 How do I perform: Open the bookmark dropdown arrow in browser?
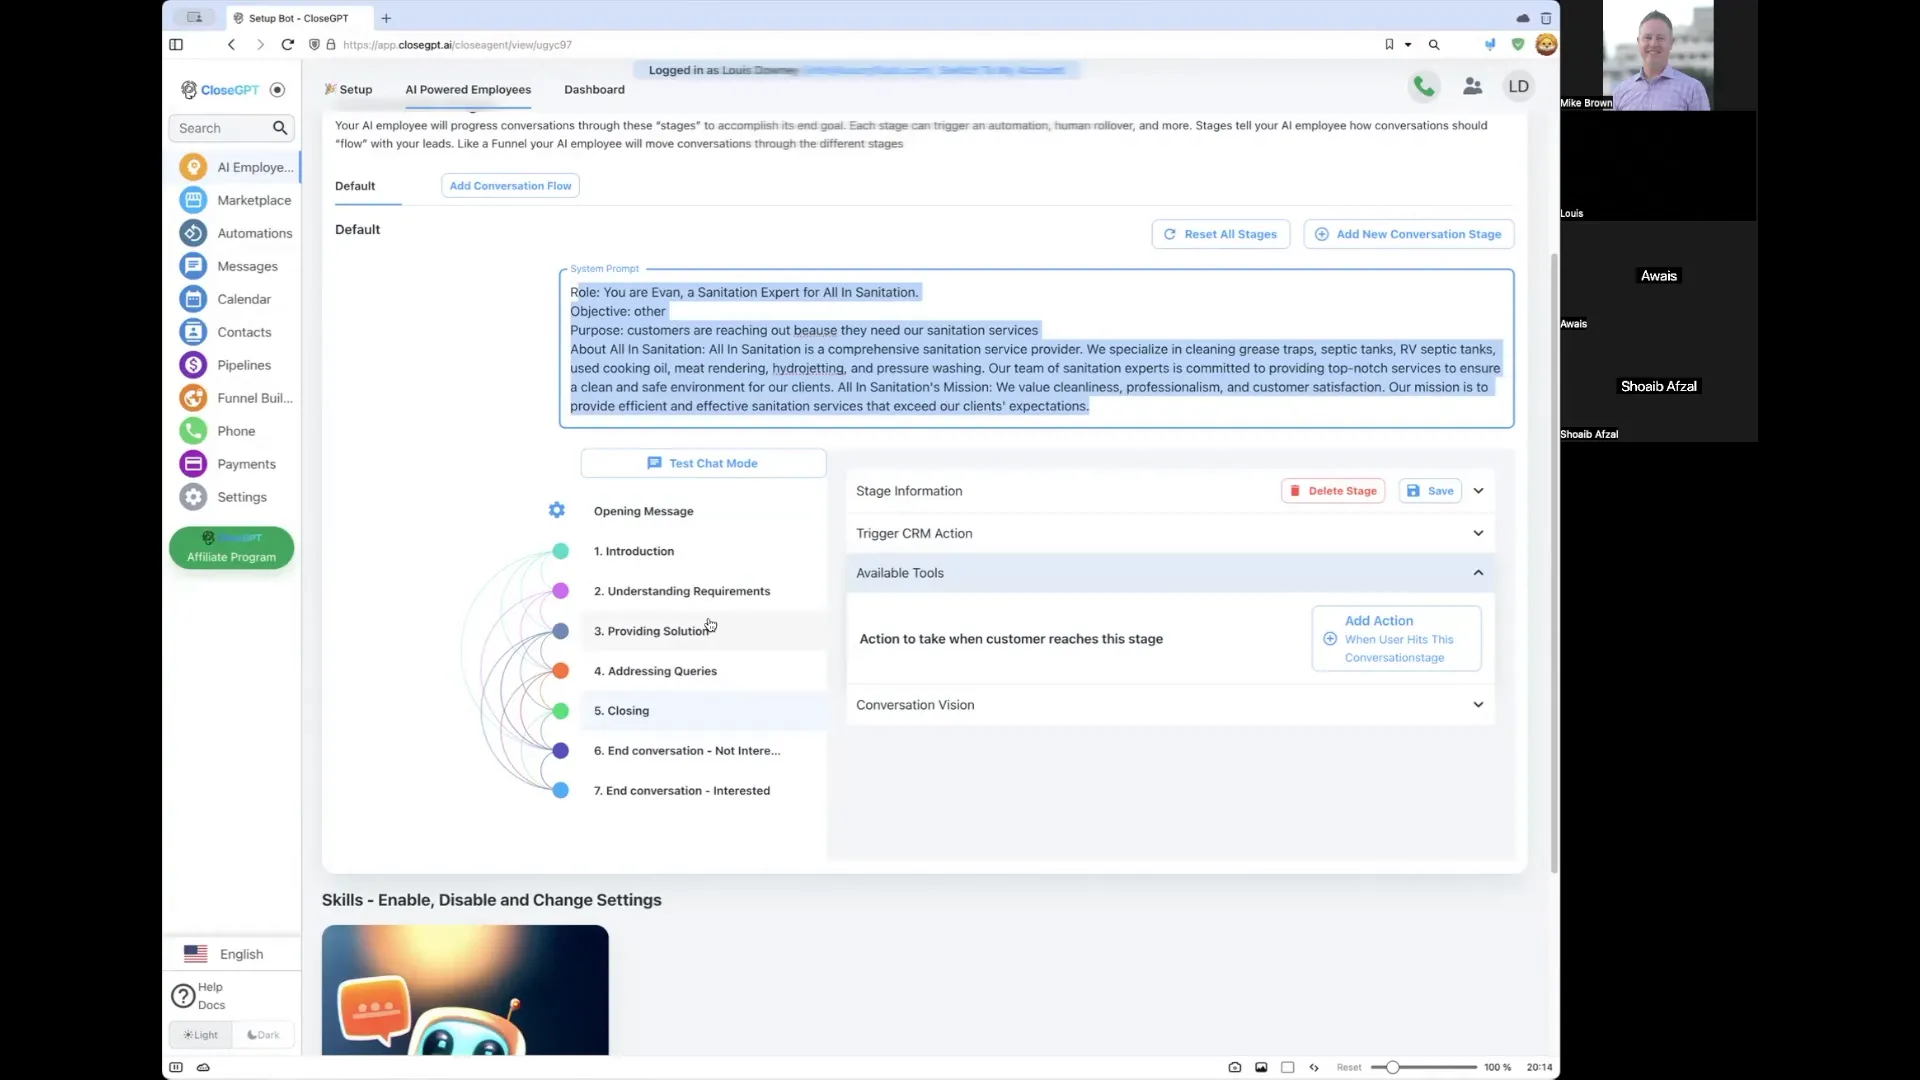point(1408,45)
